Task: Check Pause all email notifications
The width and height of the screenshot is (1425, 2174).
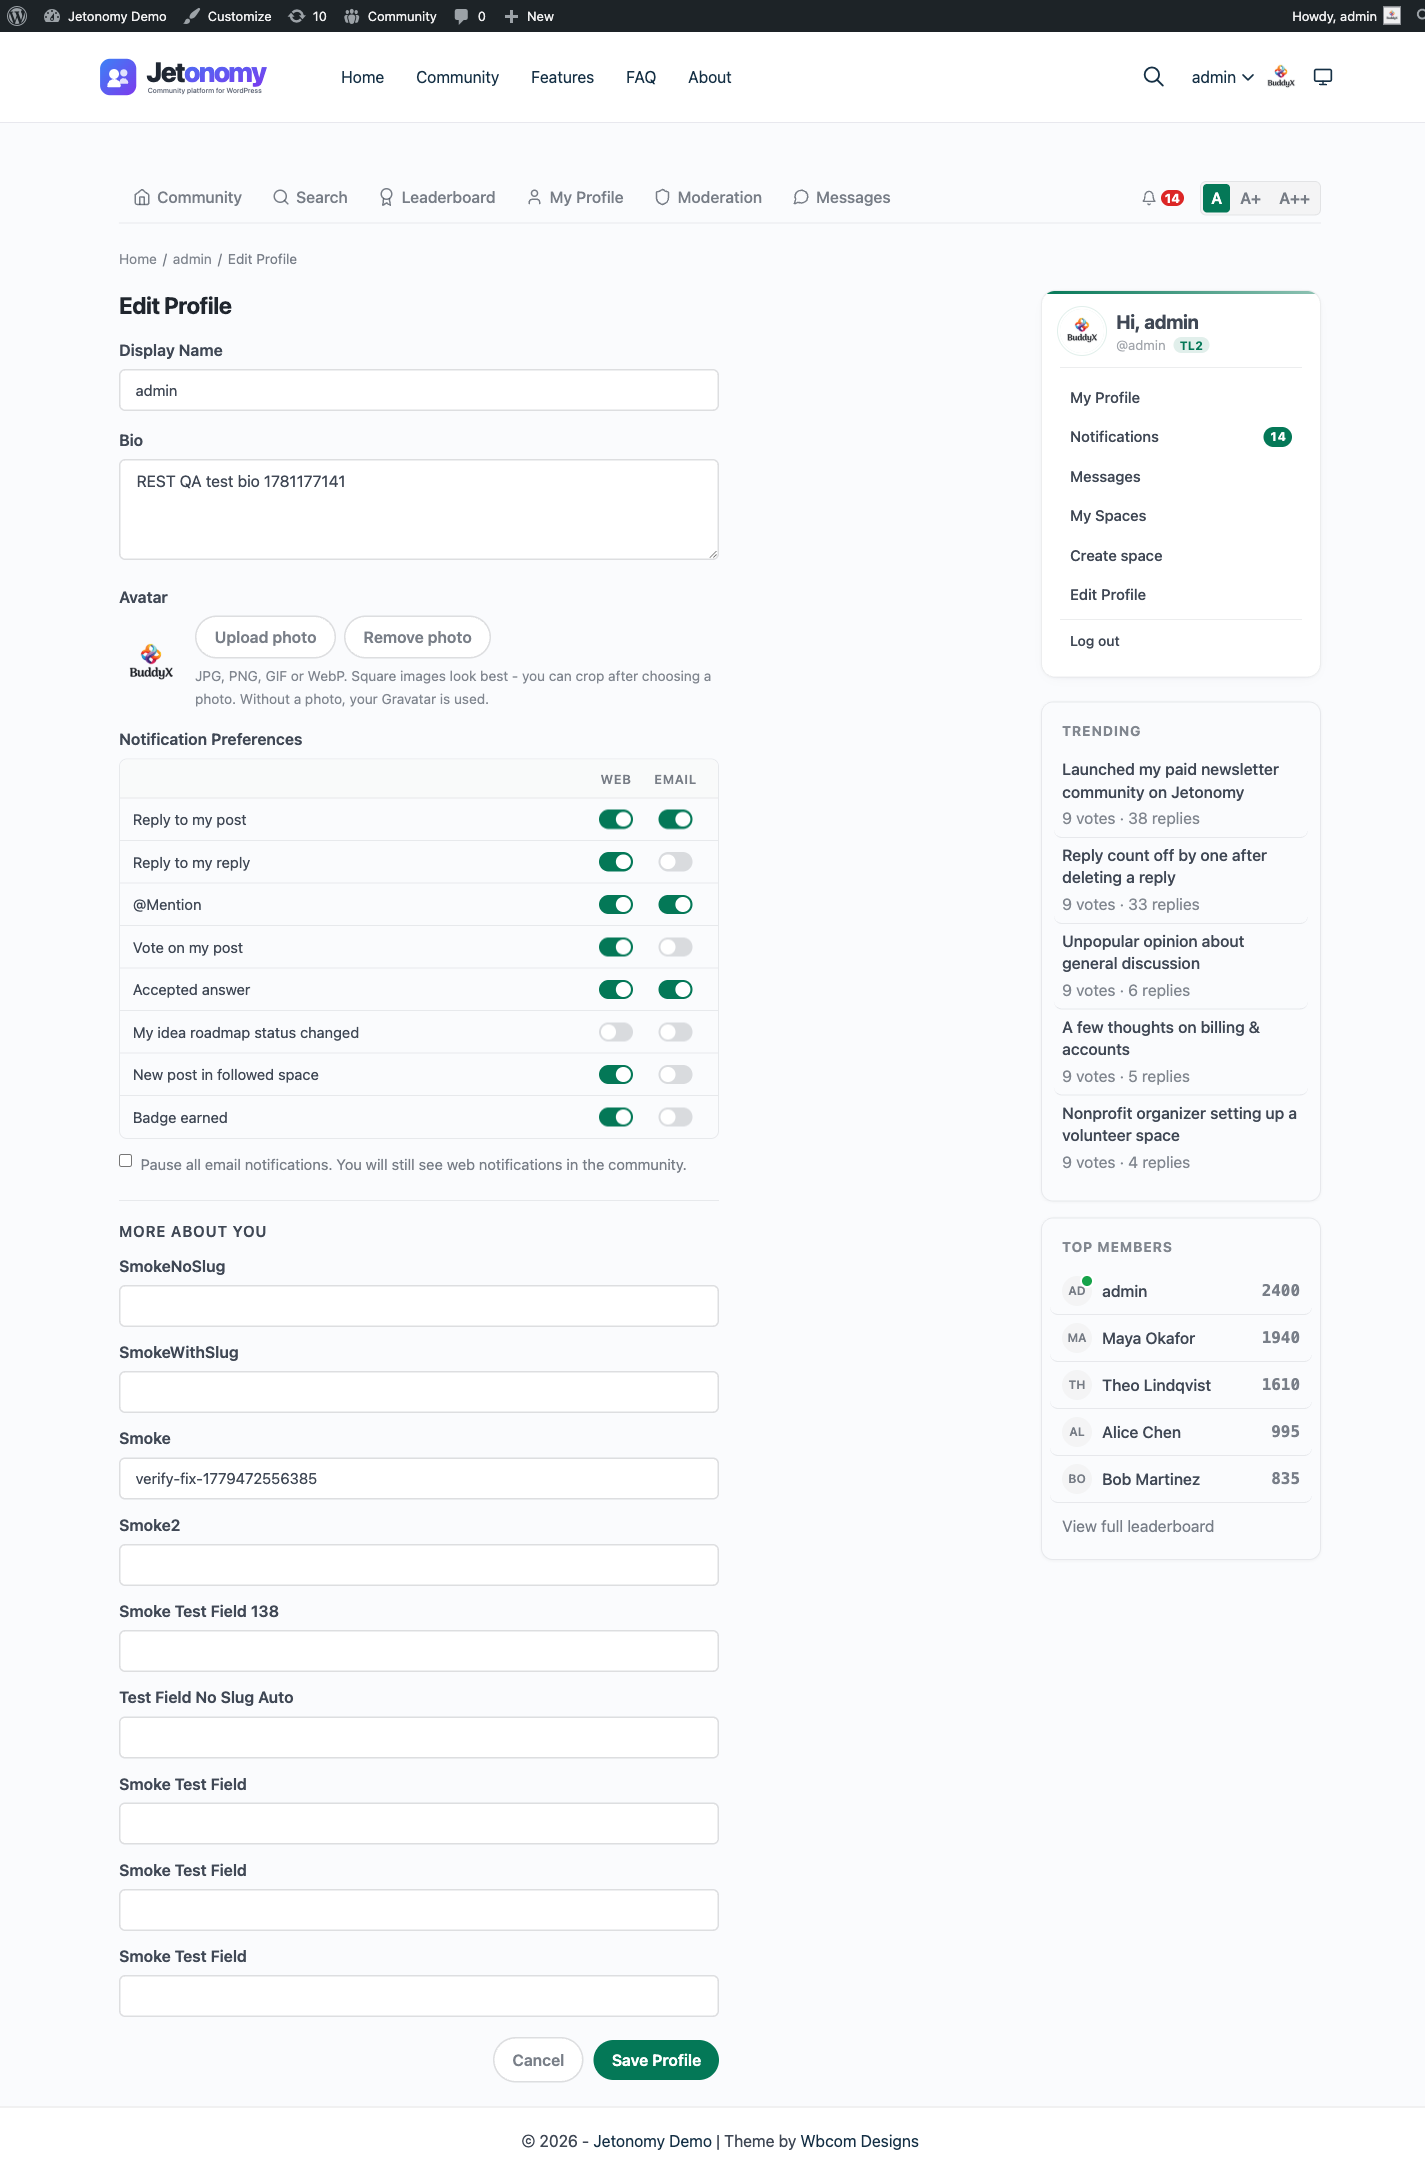Action: pyautogui.click(x=125, y=1161)
